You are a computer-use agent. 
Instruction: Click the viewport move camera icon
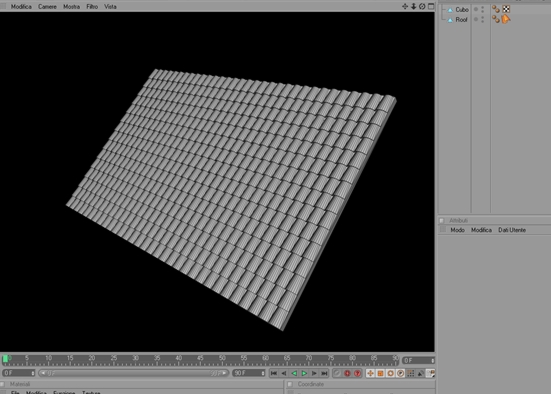[x=405, y=6]
